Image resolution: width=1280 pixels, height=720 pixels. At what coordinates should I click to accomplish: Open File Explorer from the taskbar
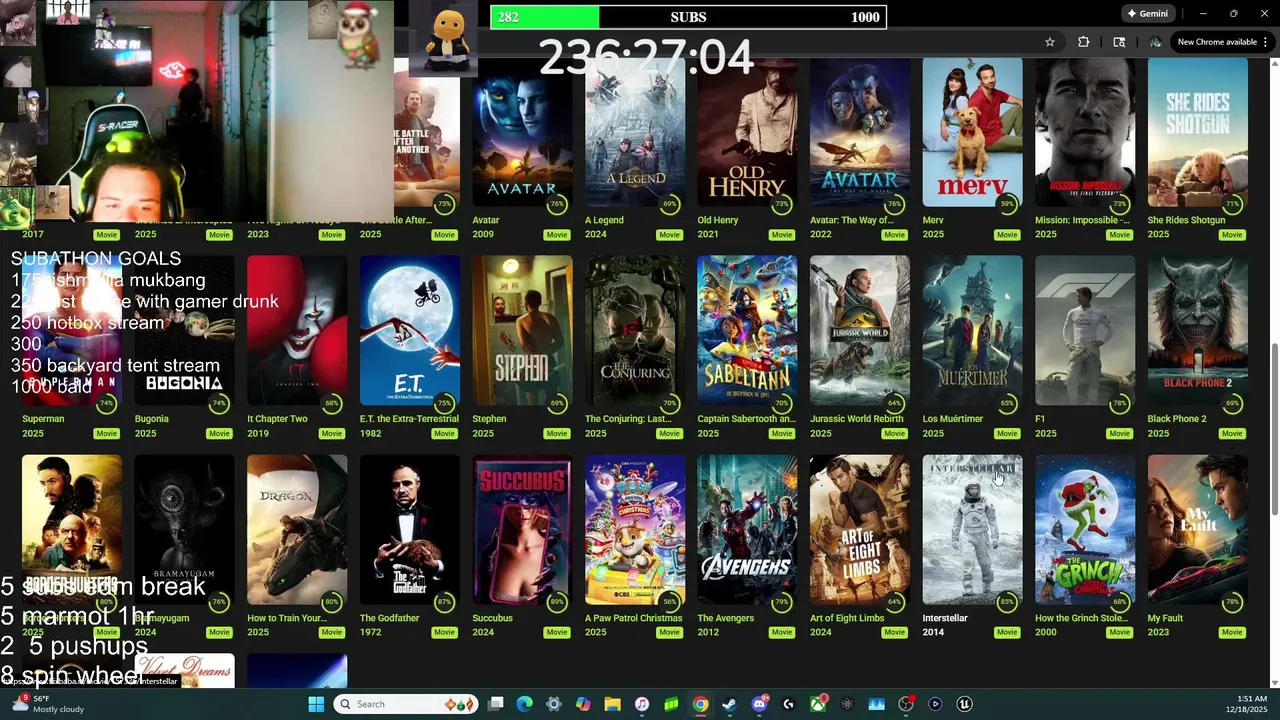pos(612,704)
